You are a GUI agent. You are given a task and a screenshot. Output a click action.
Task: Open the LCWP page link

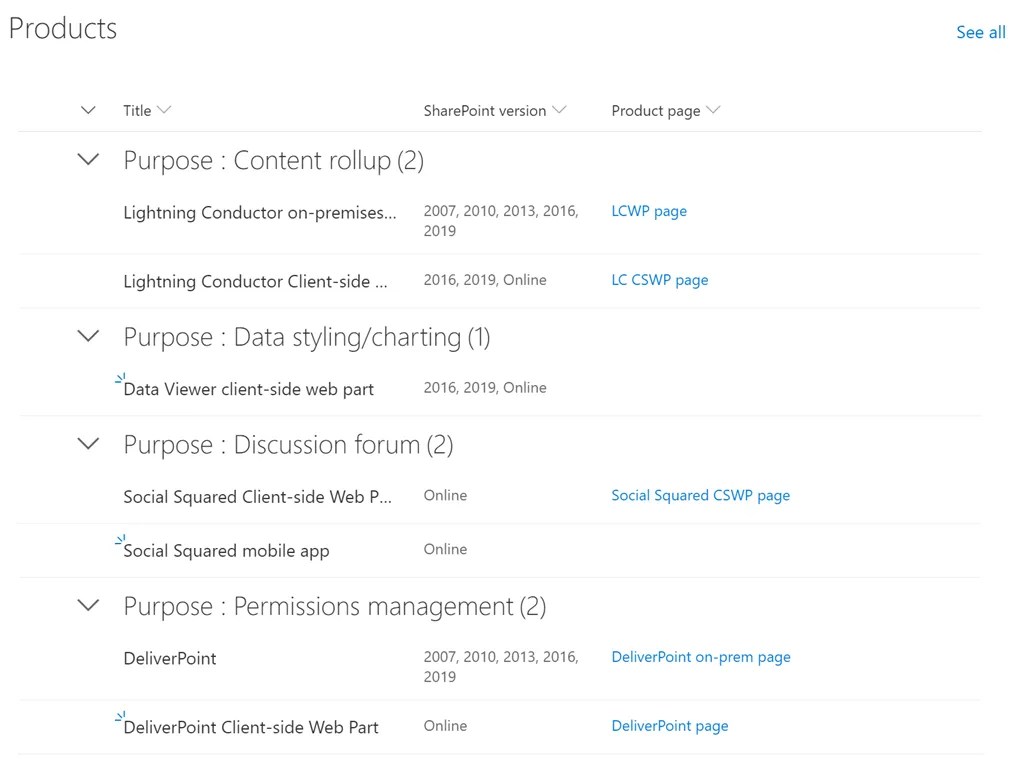pyautogui.click(x=649, y=211)
